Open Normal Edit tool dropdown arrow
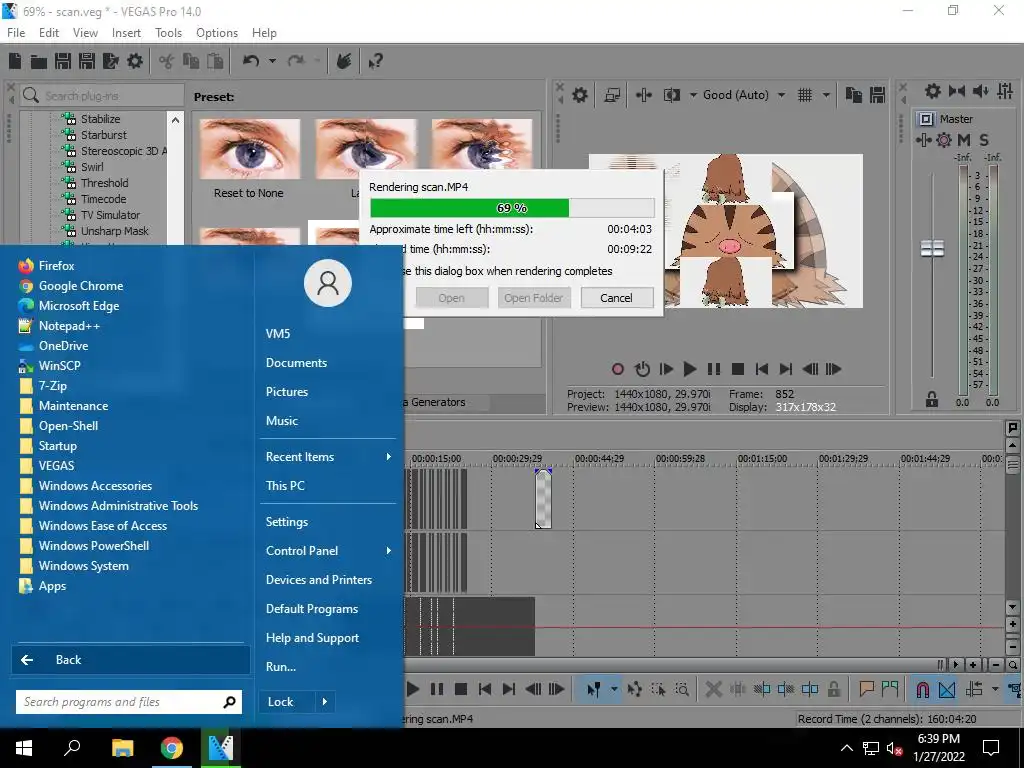 tap(614, 689)
